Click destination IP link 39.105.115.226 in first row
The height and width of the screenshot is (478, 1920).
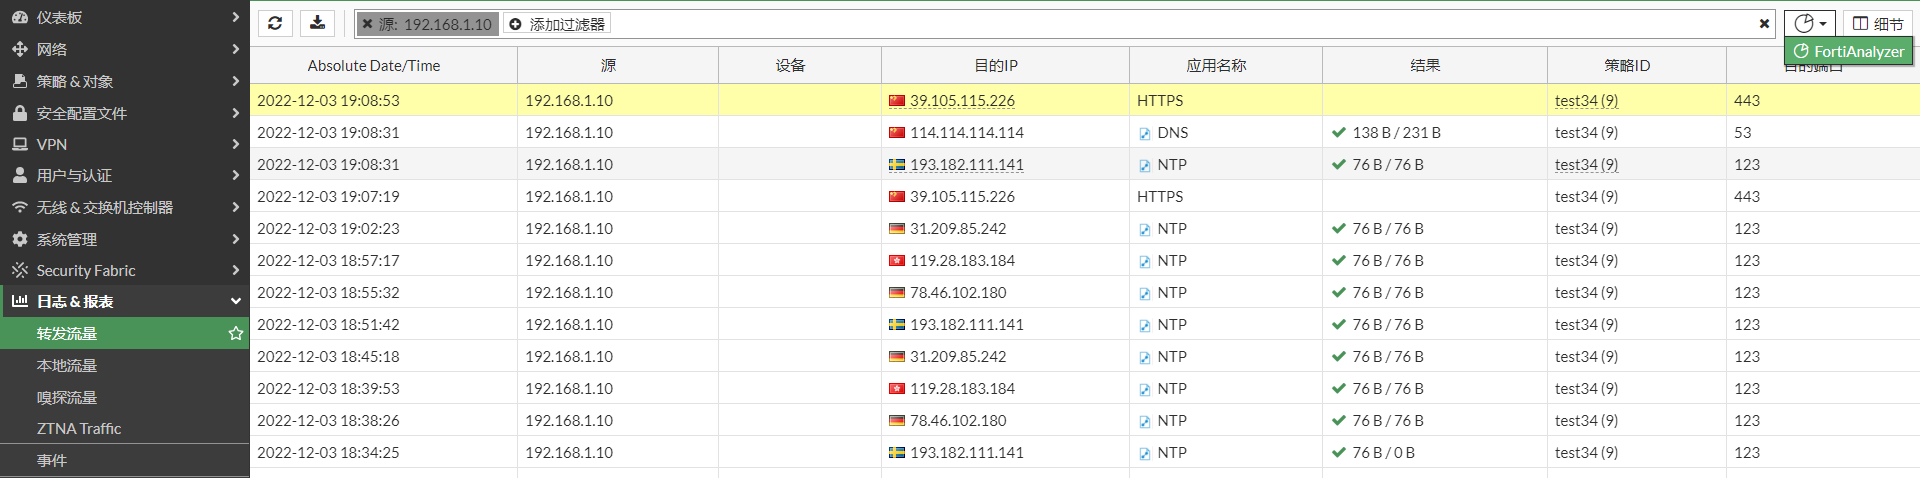(962, 100)
